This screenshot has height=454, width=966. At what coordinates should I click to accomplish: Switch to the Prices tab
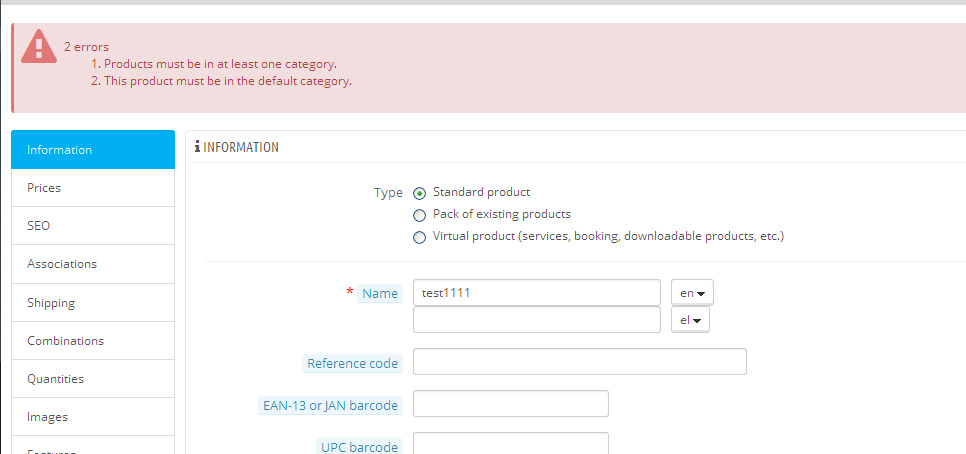(x=93, y=188)
